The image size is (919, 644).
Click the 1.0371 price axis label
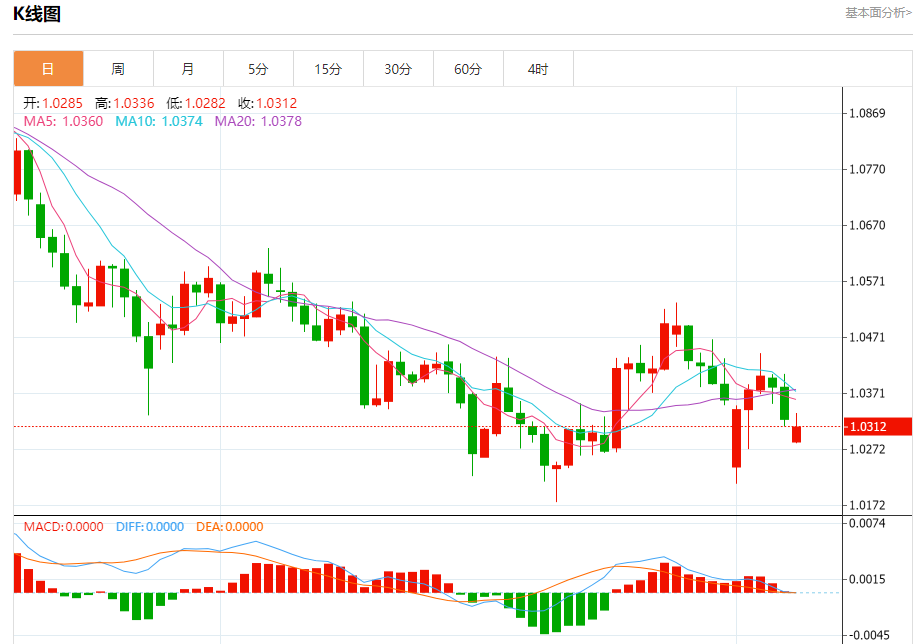pos(867,393)
